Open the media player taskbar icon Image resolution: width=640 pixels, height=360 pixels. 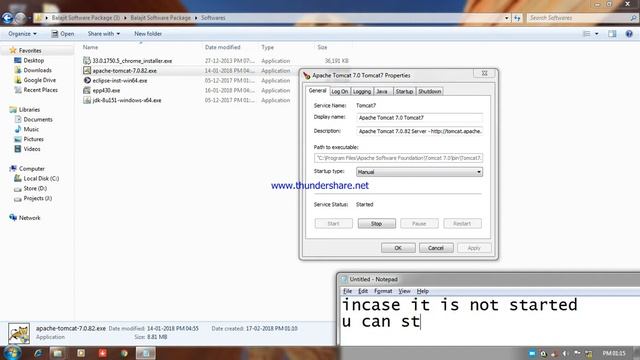81,353
